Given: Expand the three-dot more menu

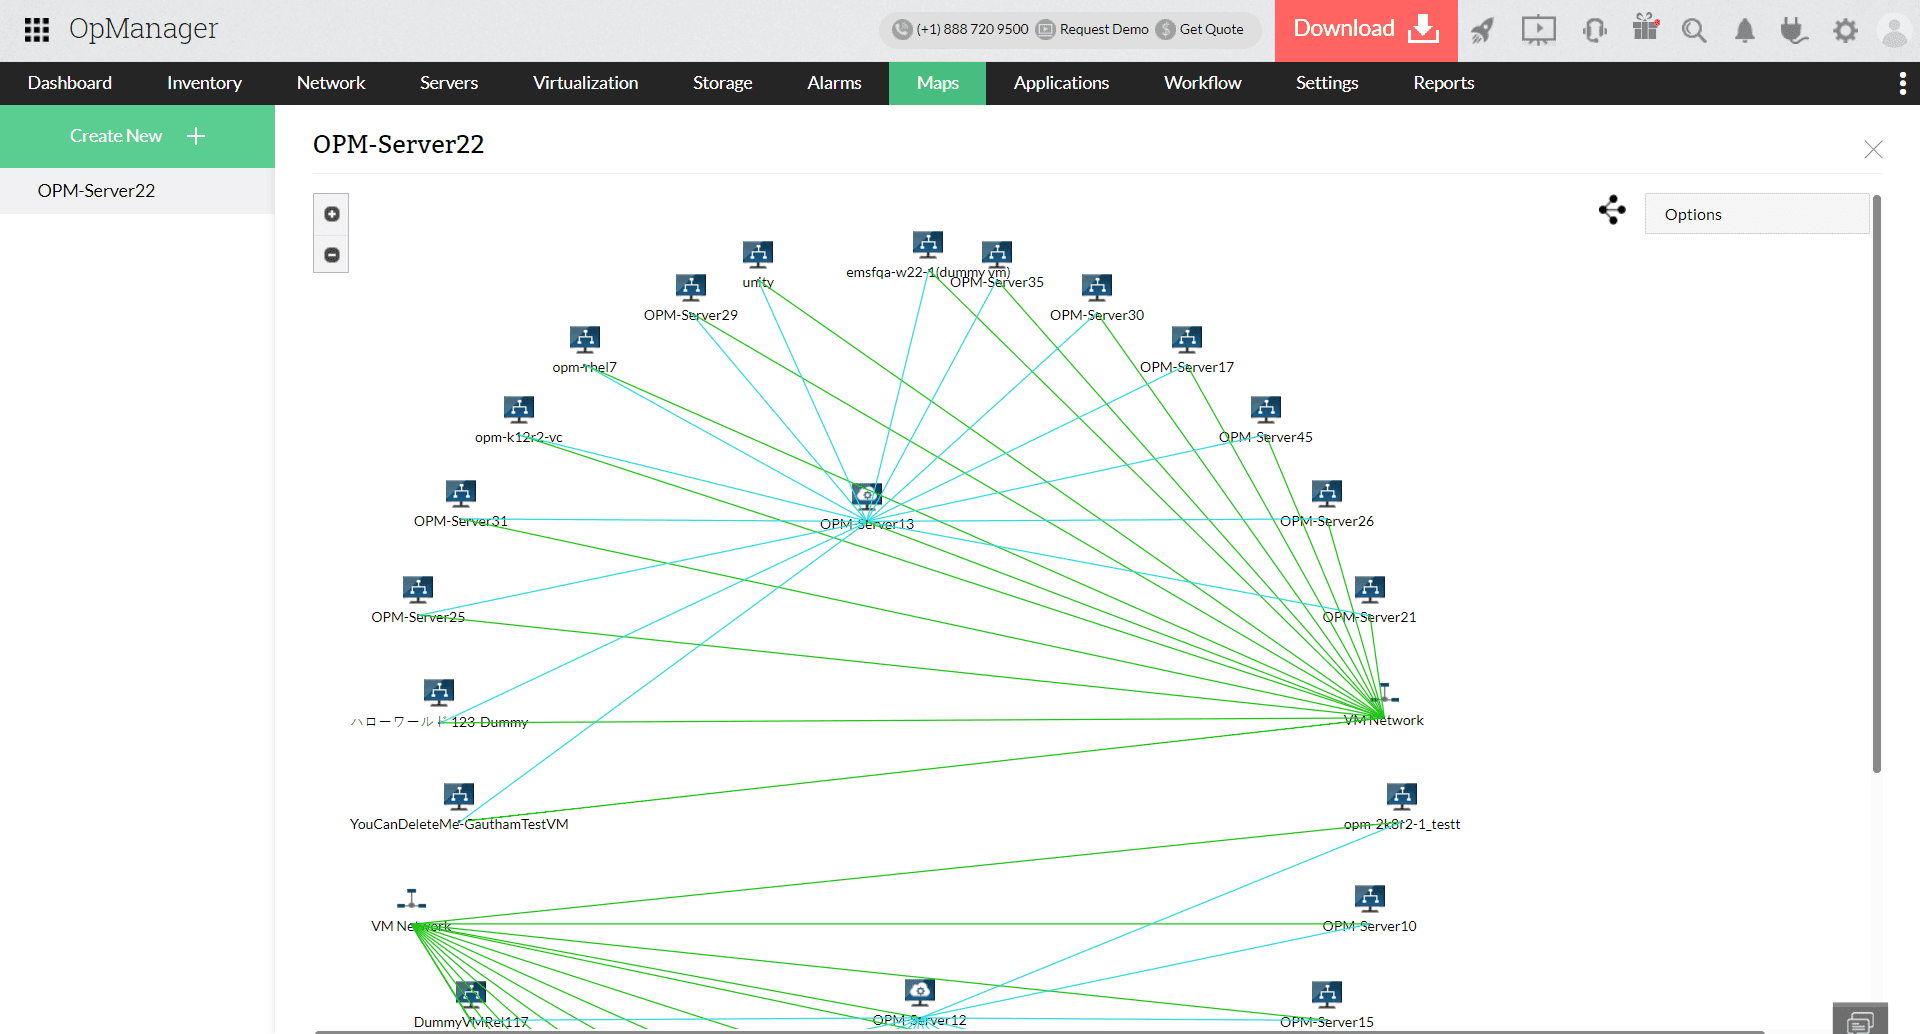Looking at the screenshot, I should pos(1902,83).
